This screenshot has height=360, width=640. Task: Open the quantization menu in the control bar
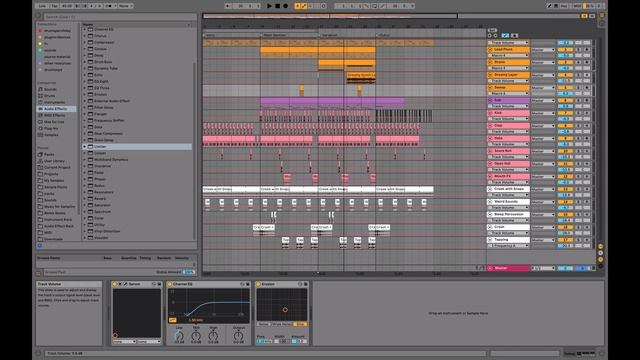point(124,6)
